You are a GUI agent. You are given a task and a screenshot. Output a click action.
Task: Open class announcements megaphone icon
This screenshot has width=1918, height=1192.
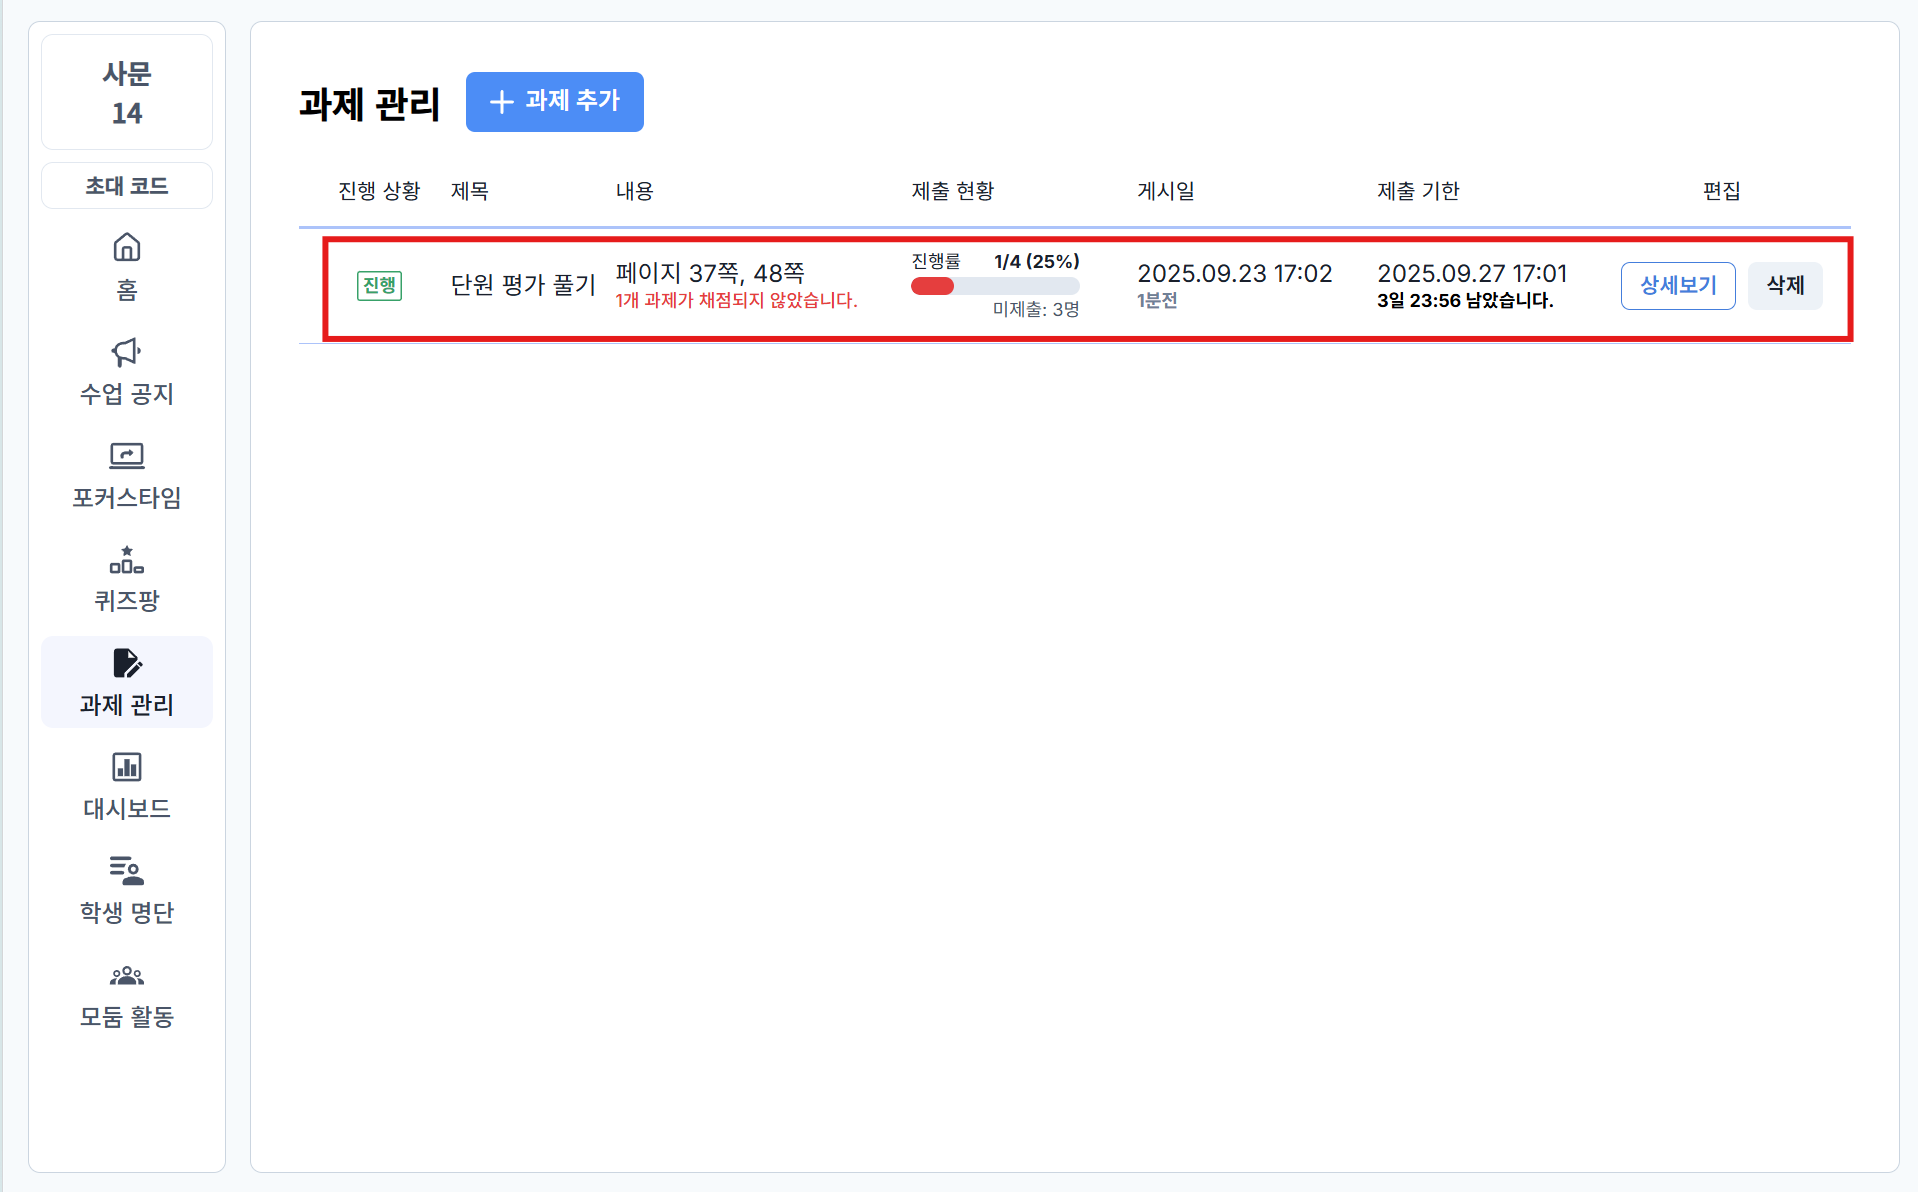(x=127, y=352)
